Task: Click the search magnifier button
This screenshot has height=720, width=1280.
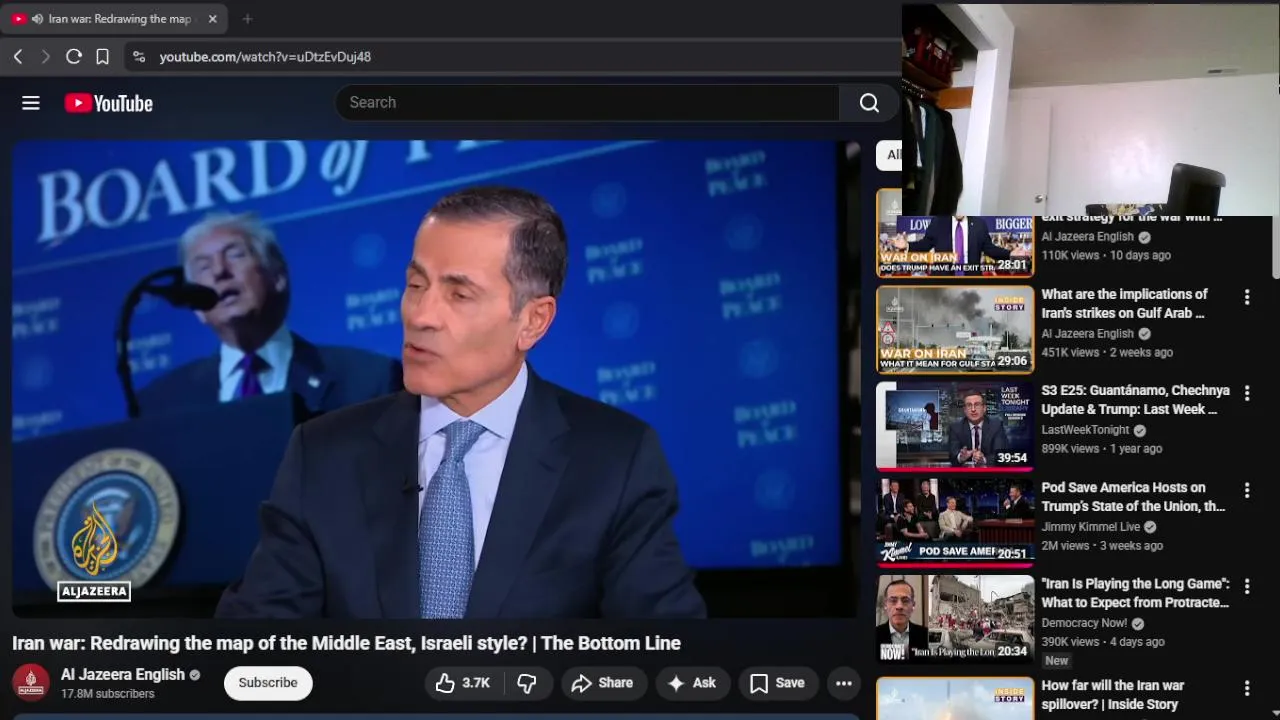Action: 869,103
